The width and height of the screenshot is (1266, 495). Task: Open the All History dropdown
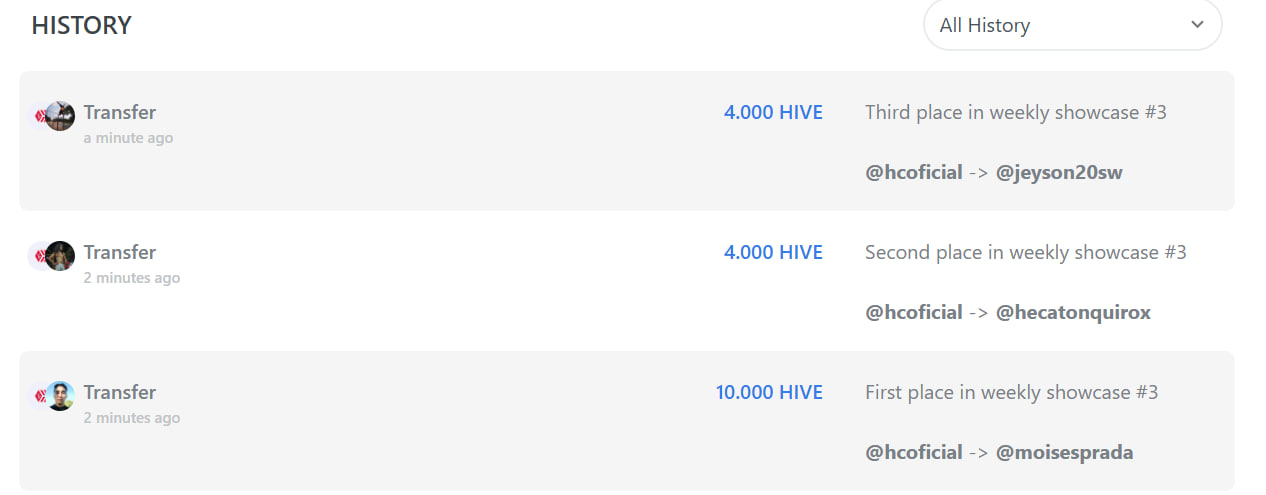coord(1072,25)
